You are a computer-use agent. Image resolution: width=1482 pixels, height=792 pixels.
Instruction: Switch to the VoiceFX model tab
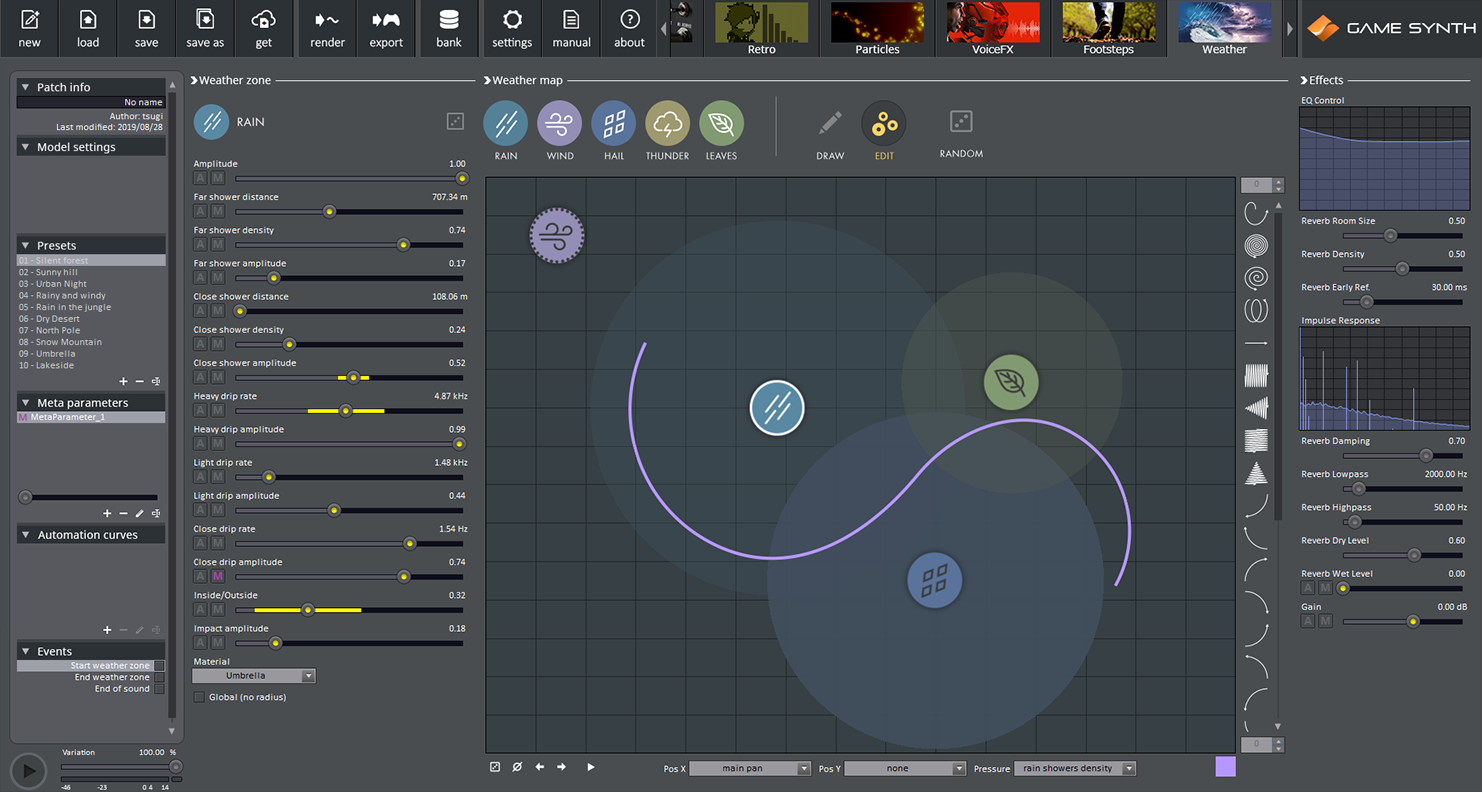click(993, 28)
